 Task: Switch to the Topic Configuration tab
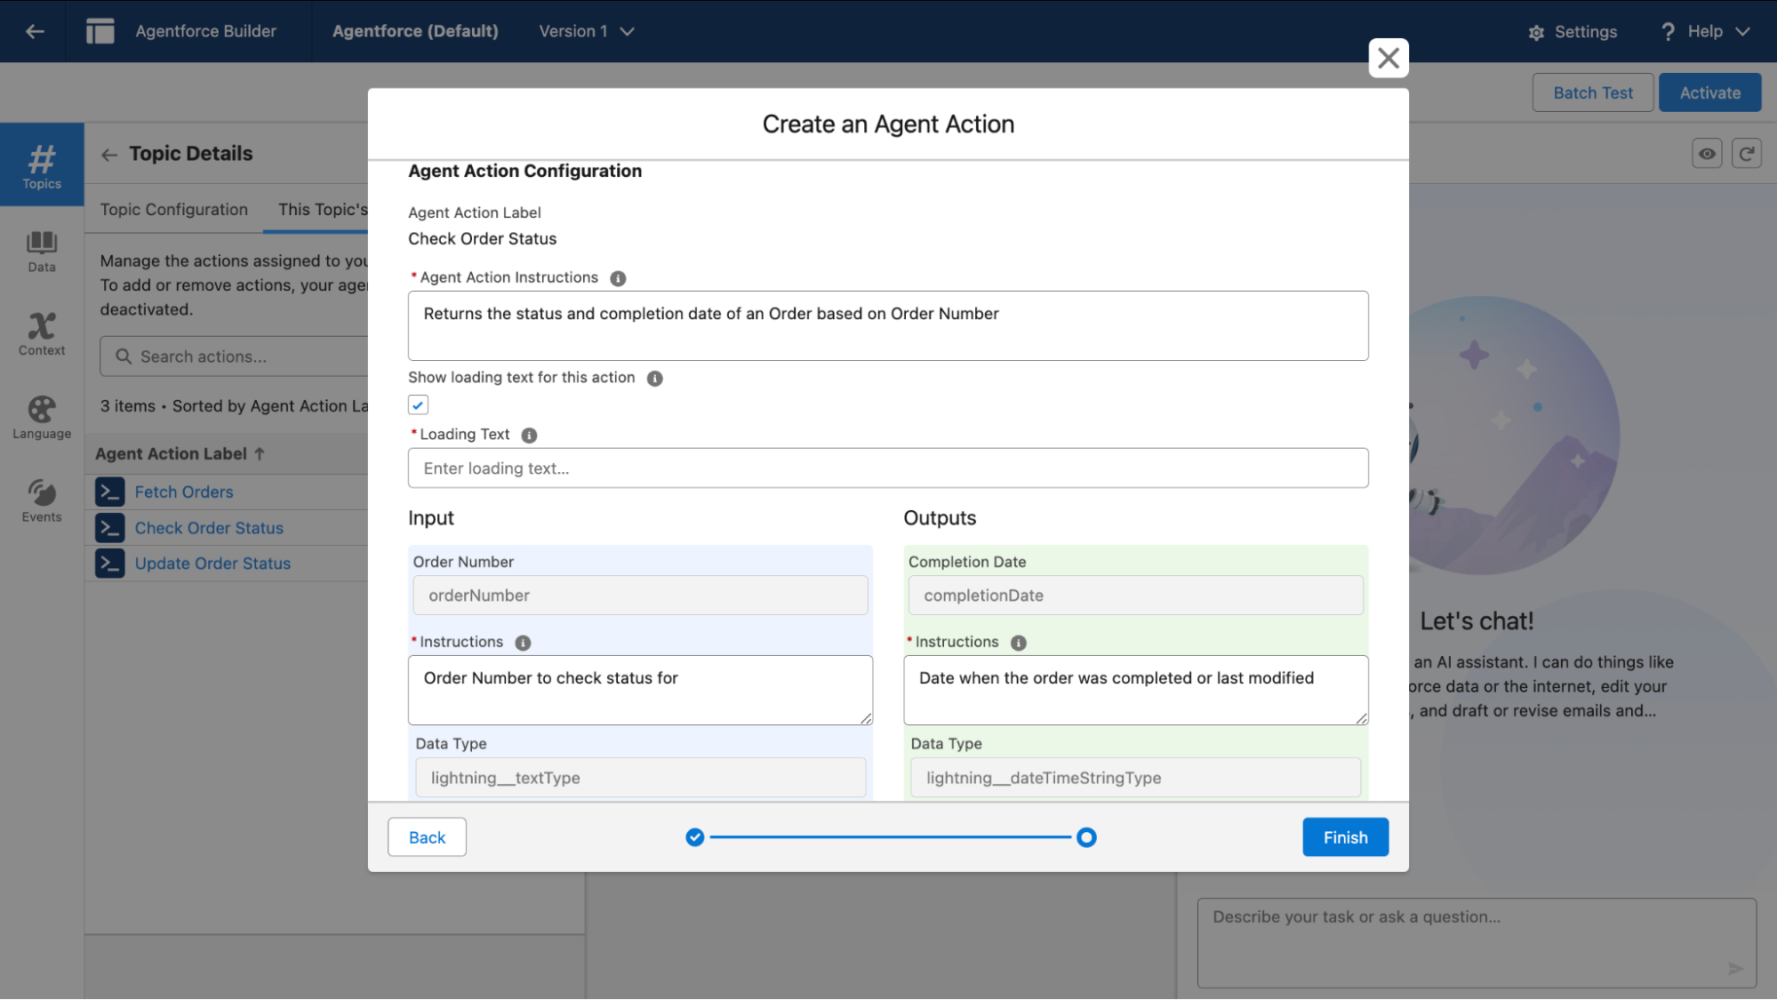click(174, 209)
